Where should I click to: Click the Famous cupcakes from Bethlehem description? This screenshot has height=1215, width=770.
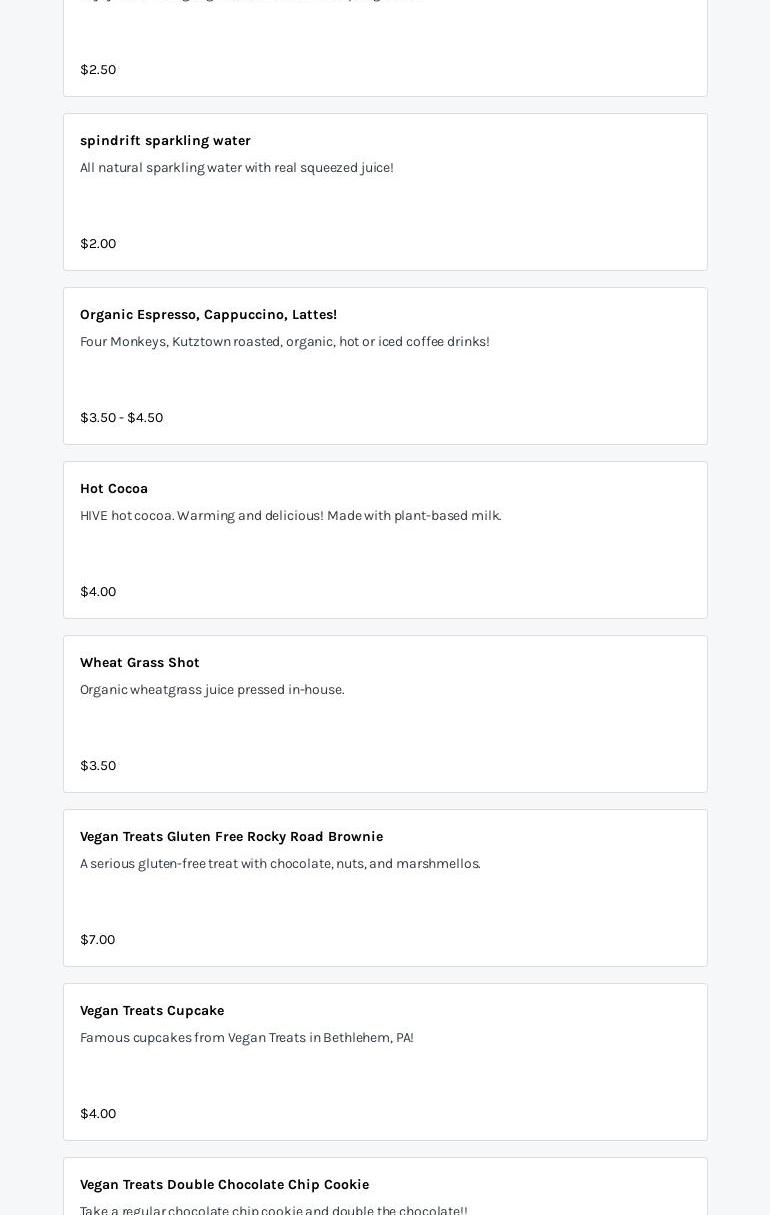coord(247,1038)
